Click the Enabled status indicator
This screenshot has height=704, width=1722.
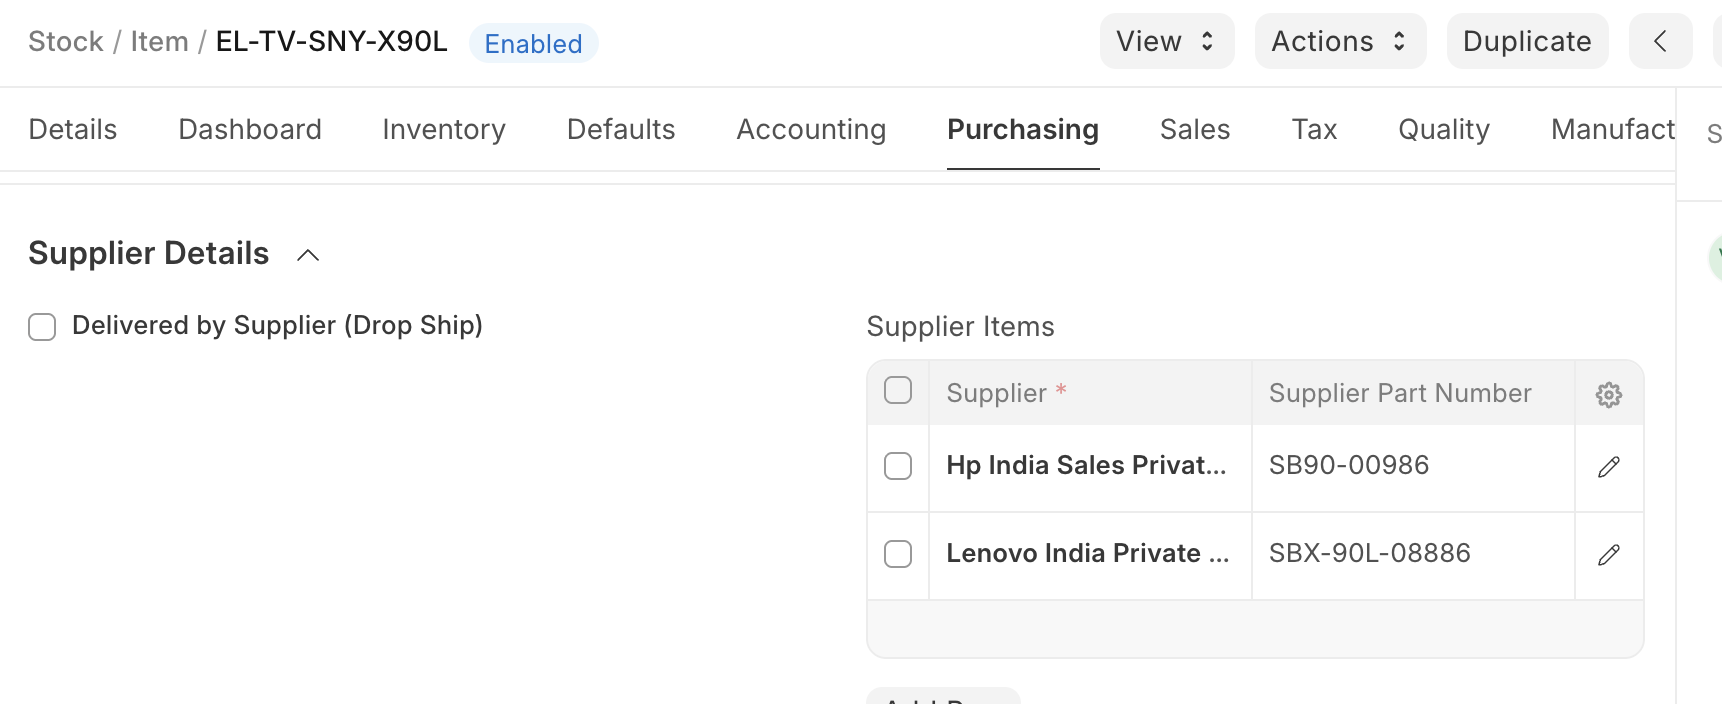click(x=533, y=44)
